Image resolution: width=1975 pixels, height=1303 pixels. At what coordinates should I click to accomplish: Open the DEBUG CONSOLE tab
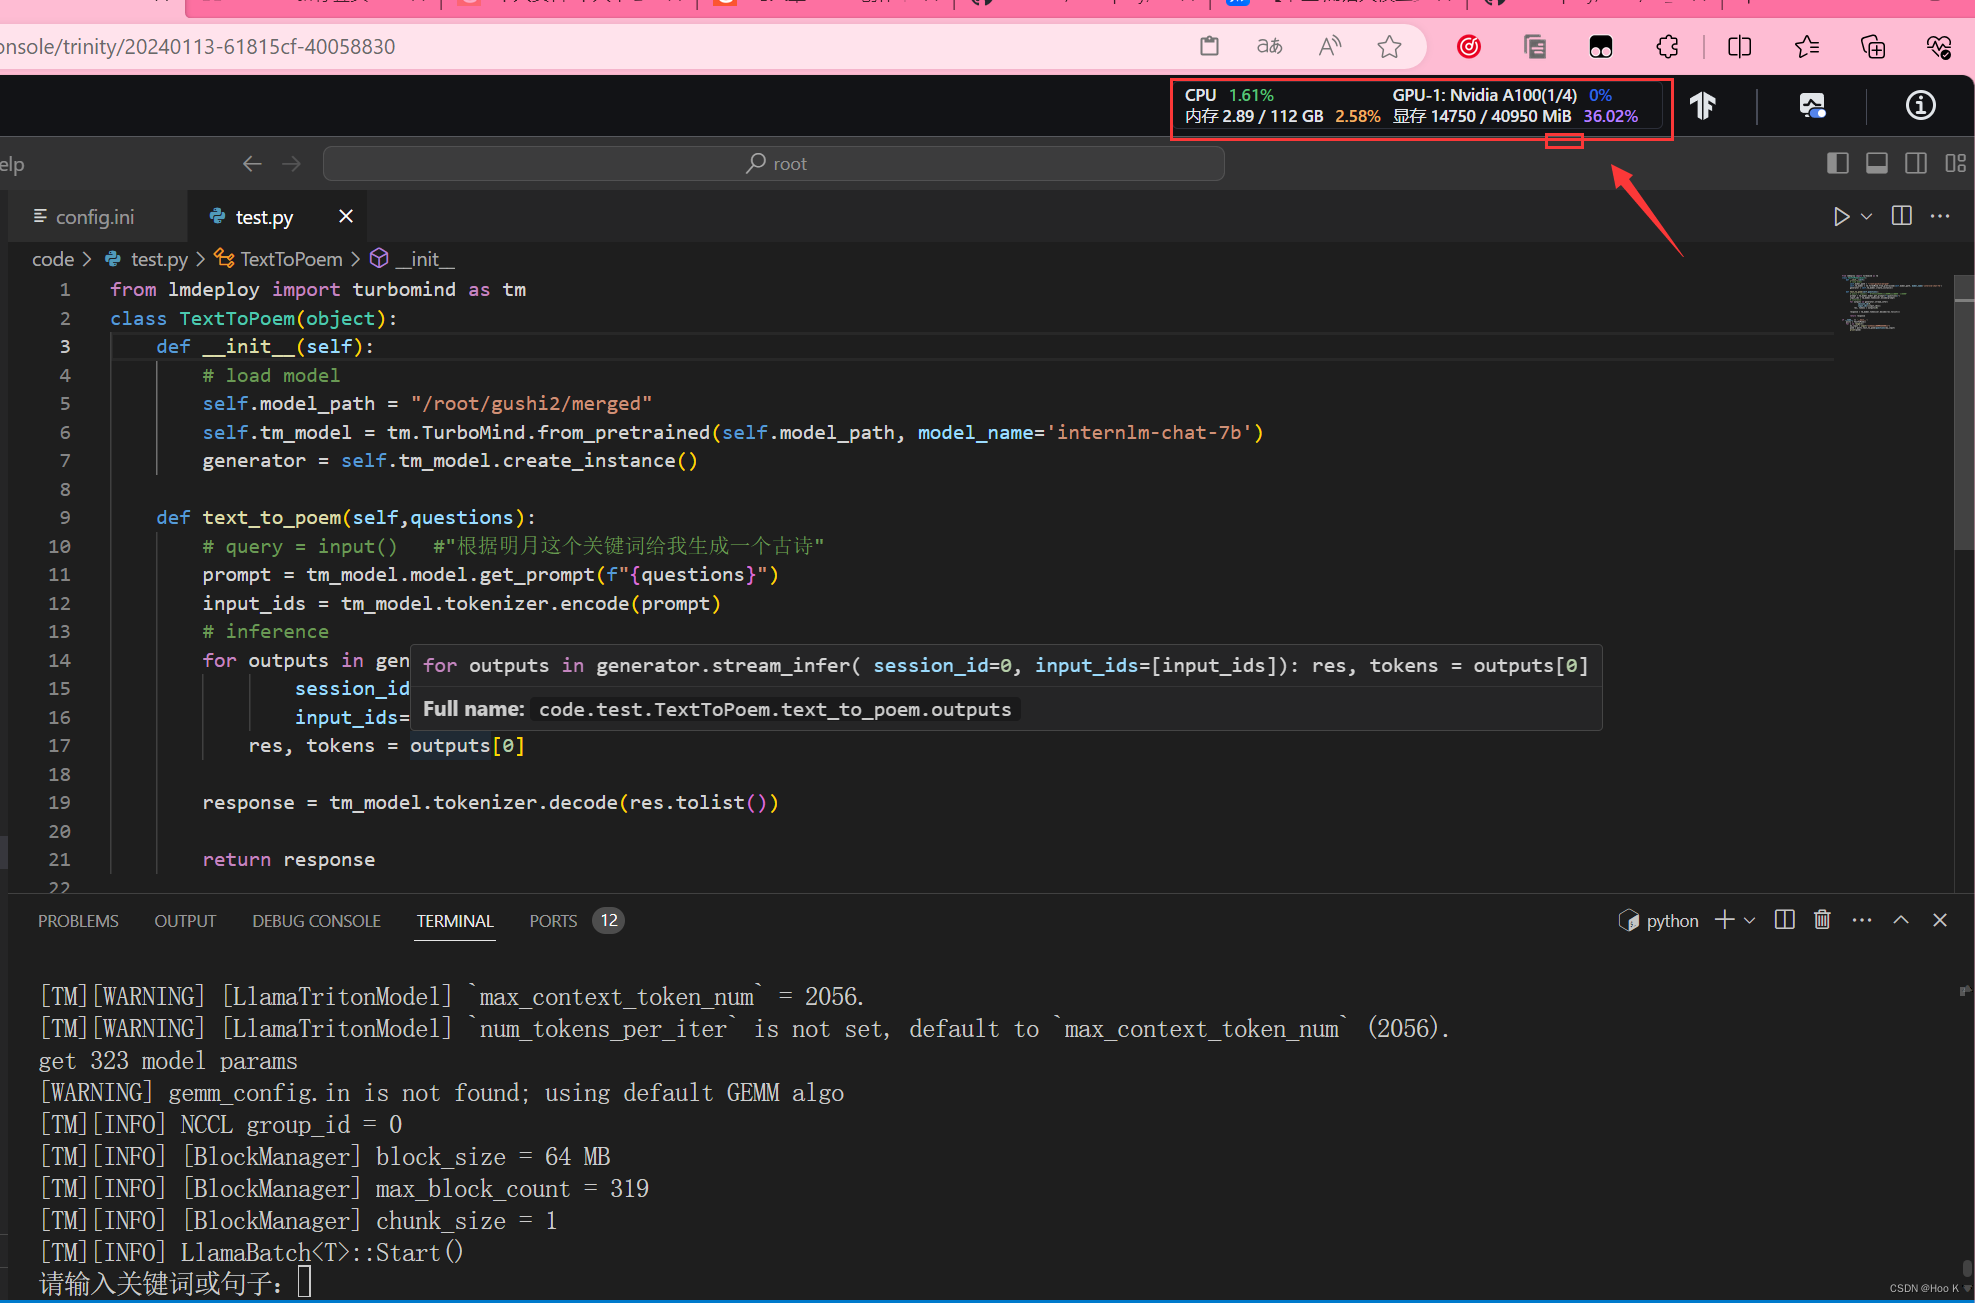(x=316, y=921)
